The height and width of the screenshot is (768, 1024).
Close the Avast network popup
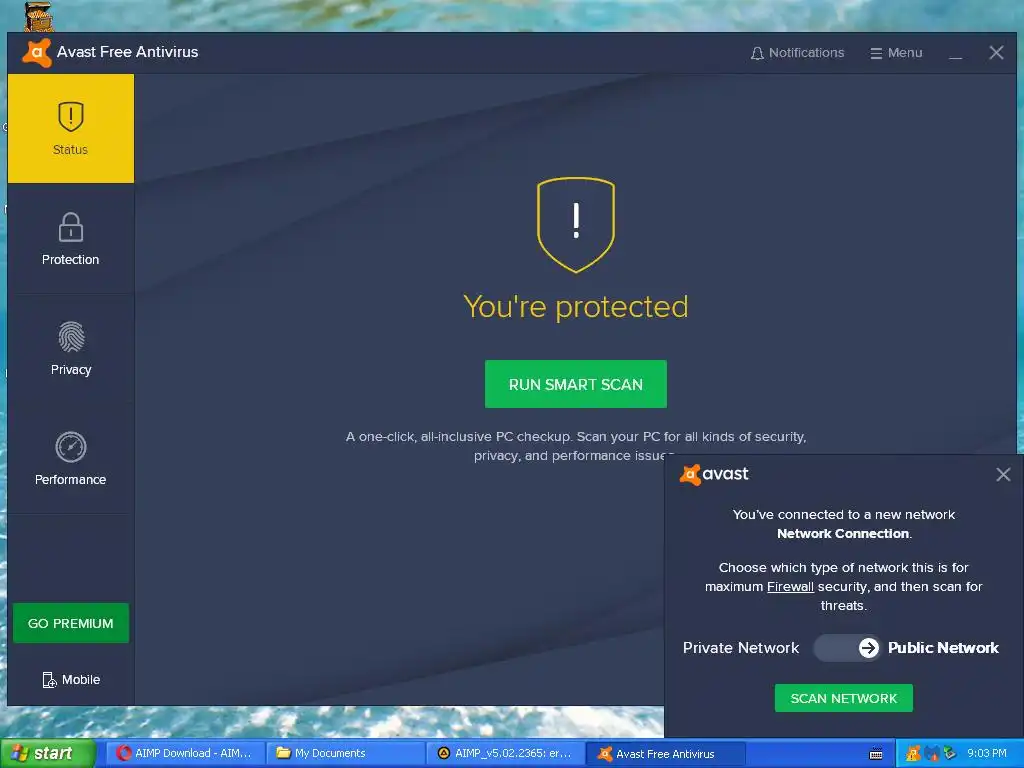point(1003,475)
